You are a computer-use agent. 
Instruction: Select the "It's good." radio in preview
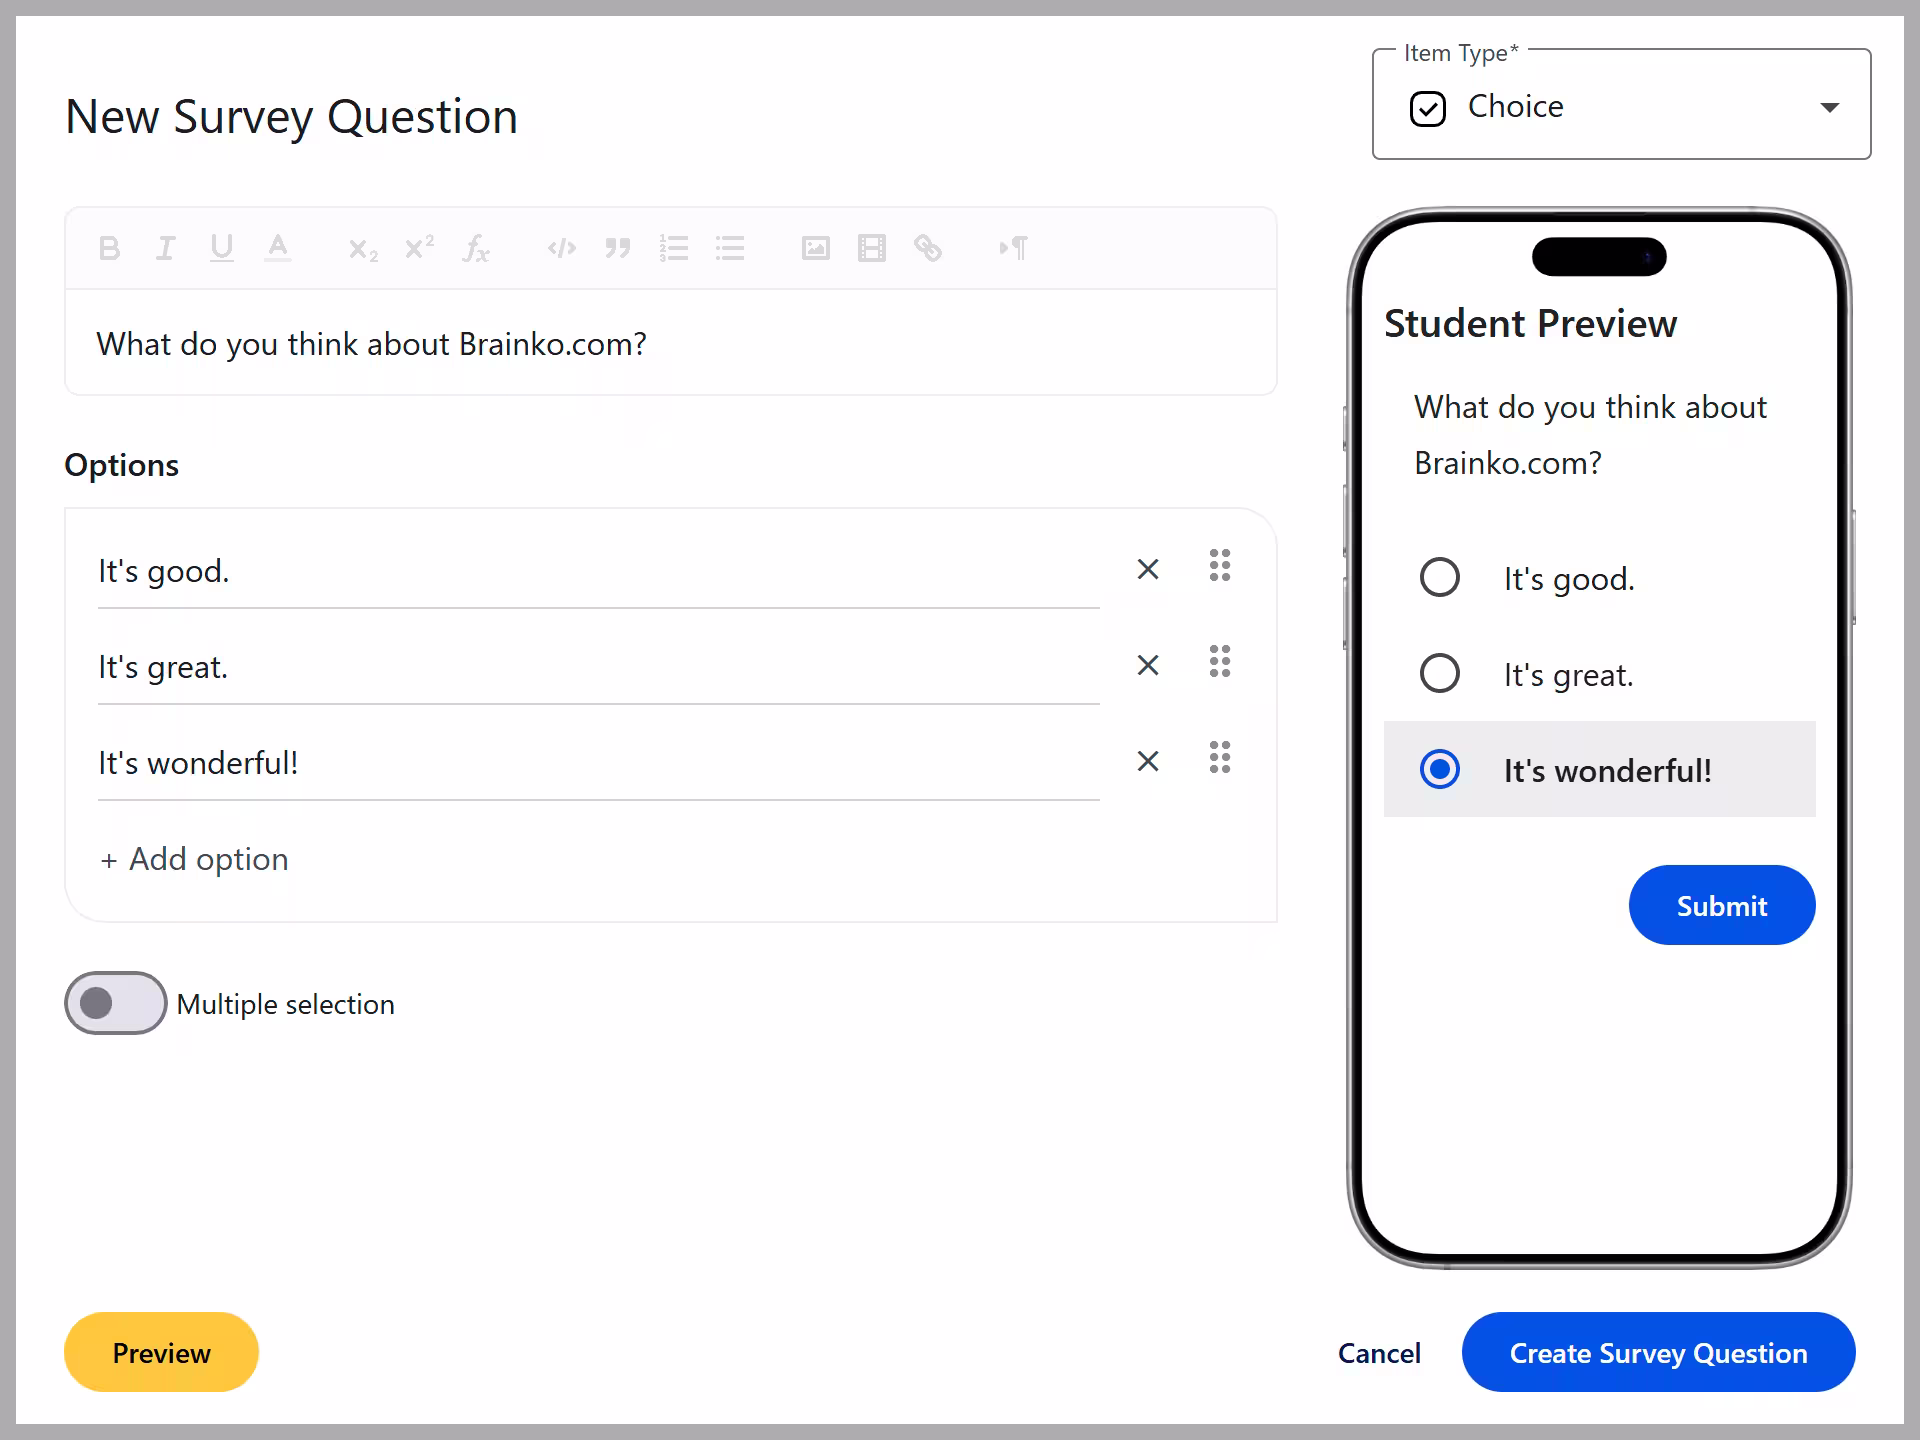[1440, 578]
